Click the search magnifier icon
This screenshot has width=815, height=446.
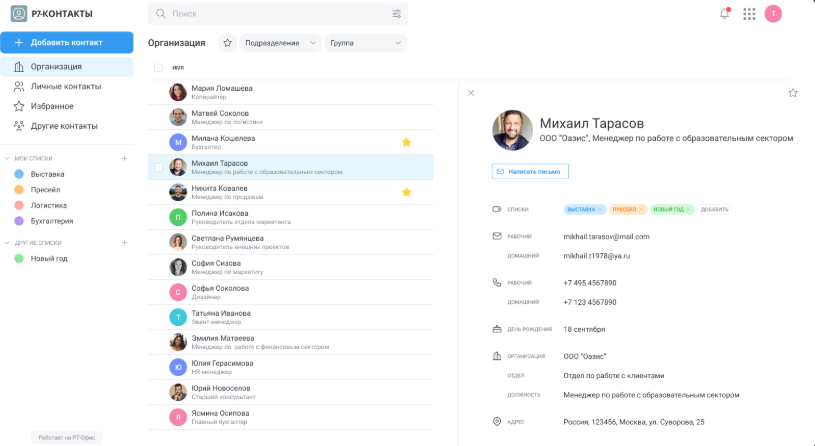click(x=161, y=14)
